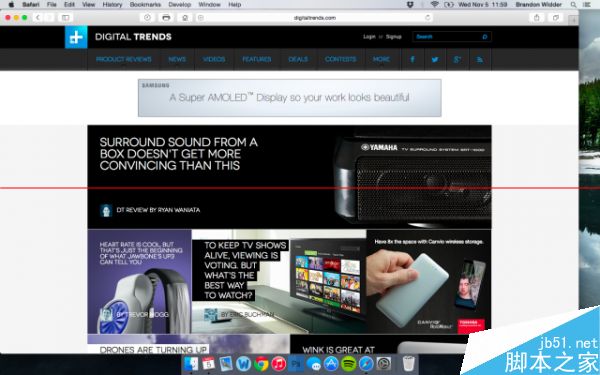600x375 pixels.
Task: Expand the More nav dropdown
Action: (x=381, y=59)
